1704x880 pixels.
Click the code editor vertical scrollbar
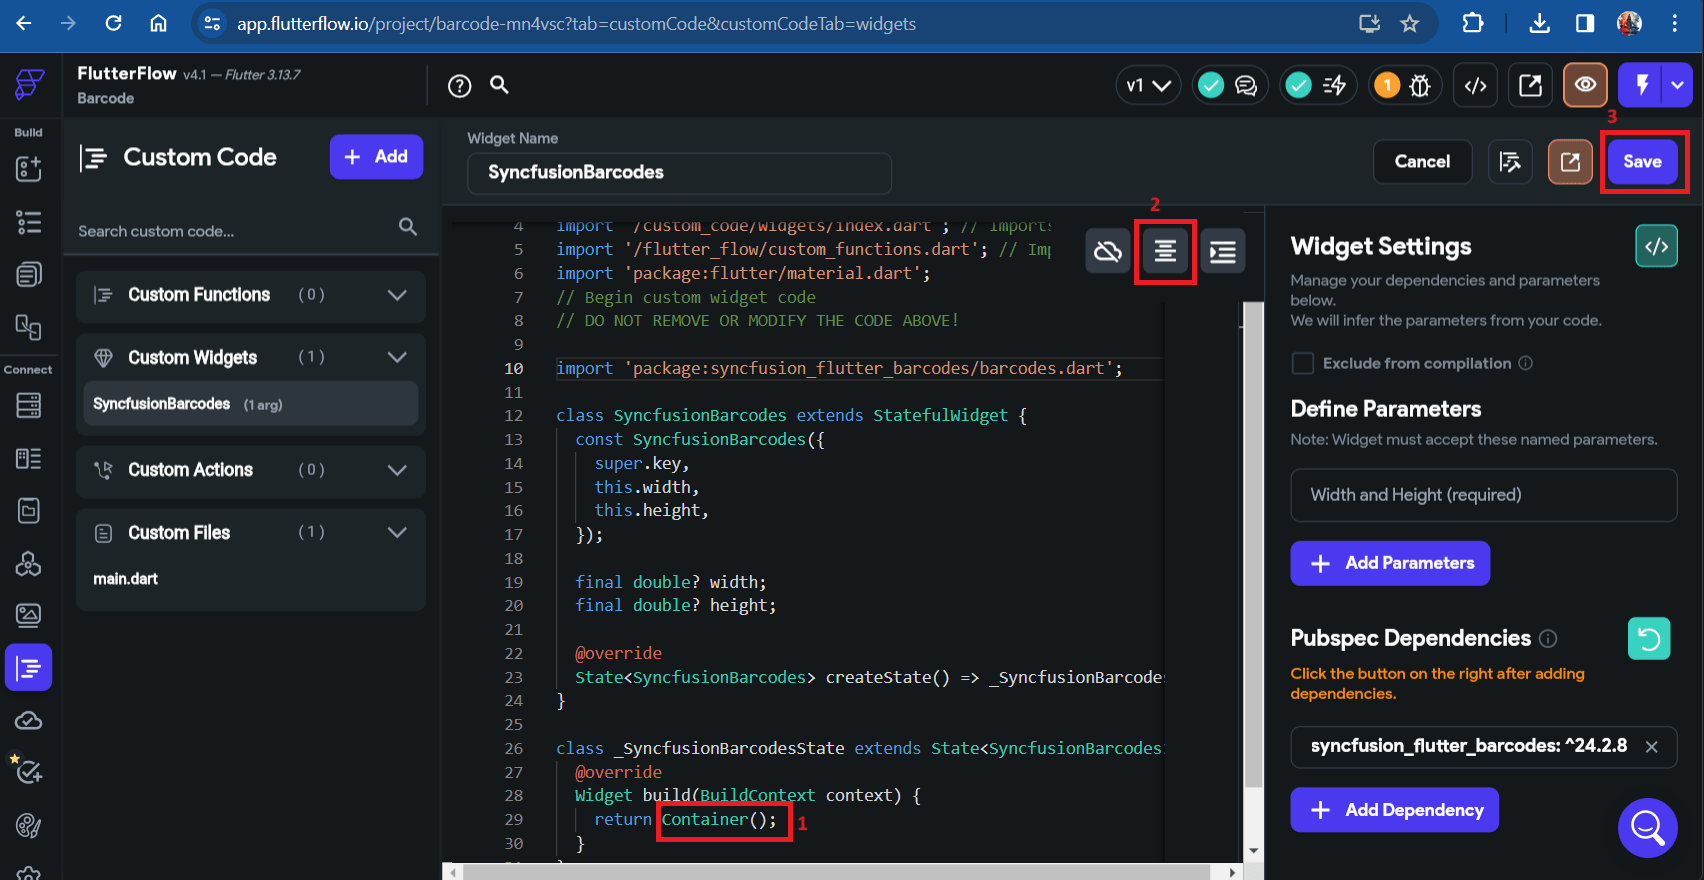(1253, 545)
